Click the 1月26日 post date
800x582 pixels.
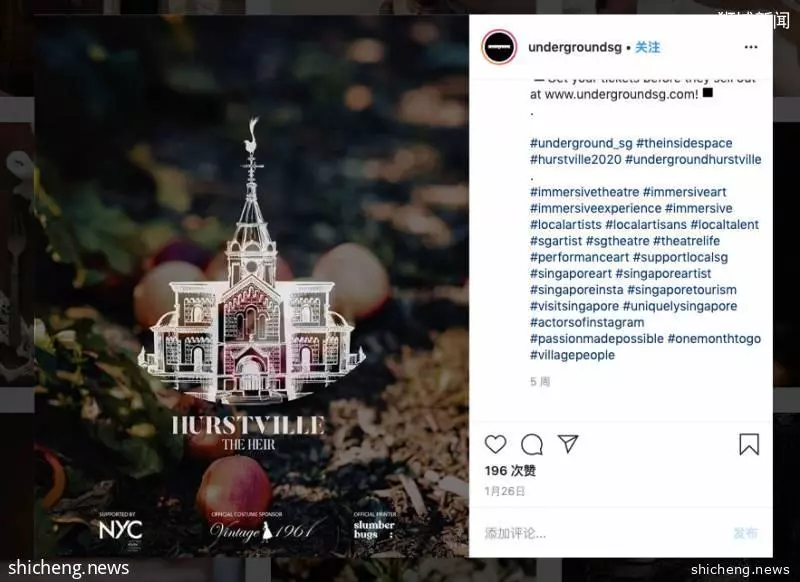click(505, 491)
